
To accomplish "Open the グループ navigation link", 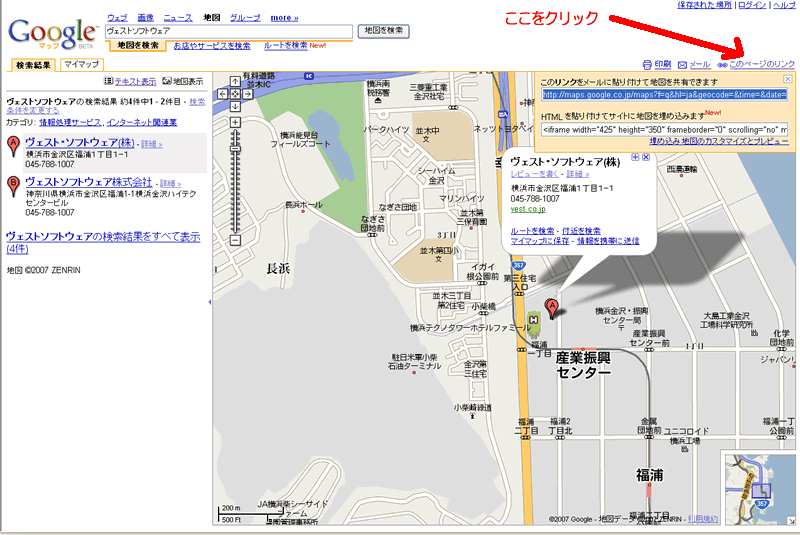I will pos(245,18).
